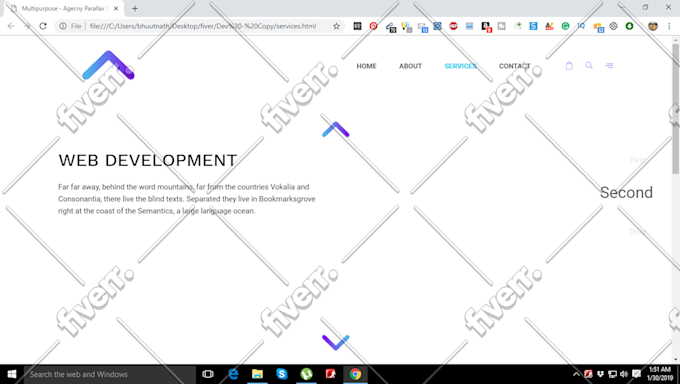Reload the current page

tap(43, 26)
